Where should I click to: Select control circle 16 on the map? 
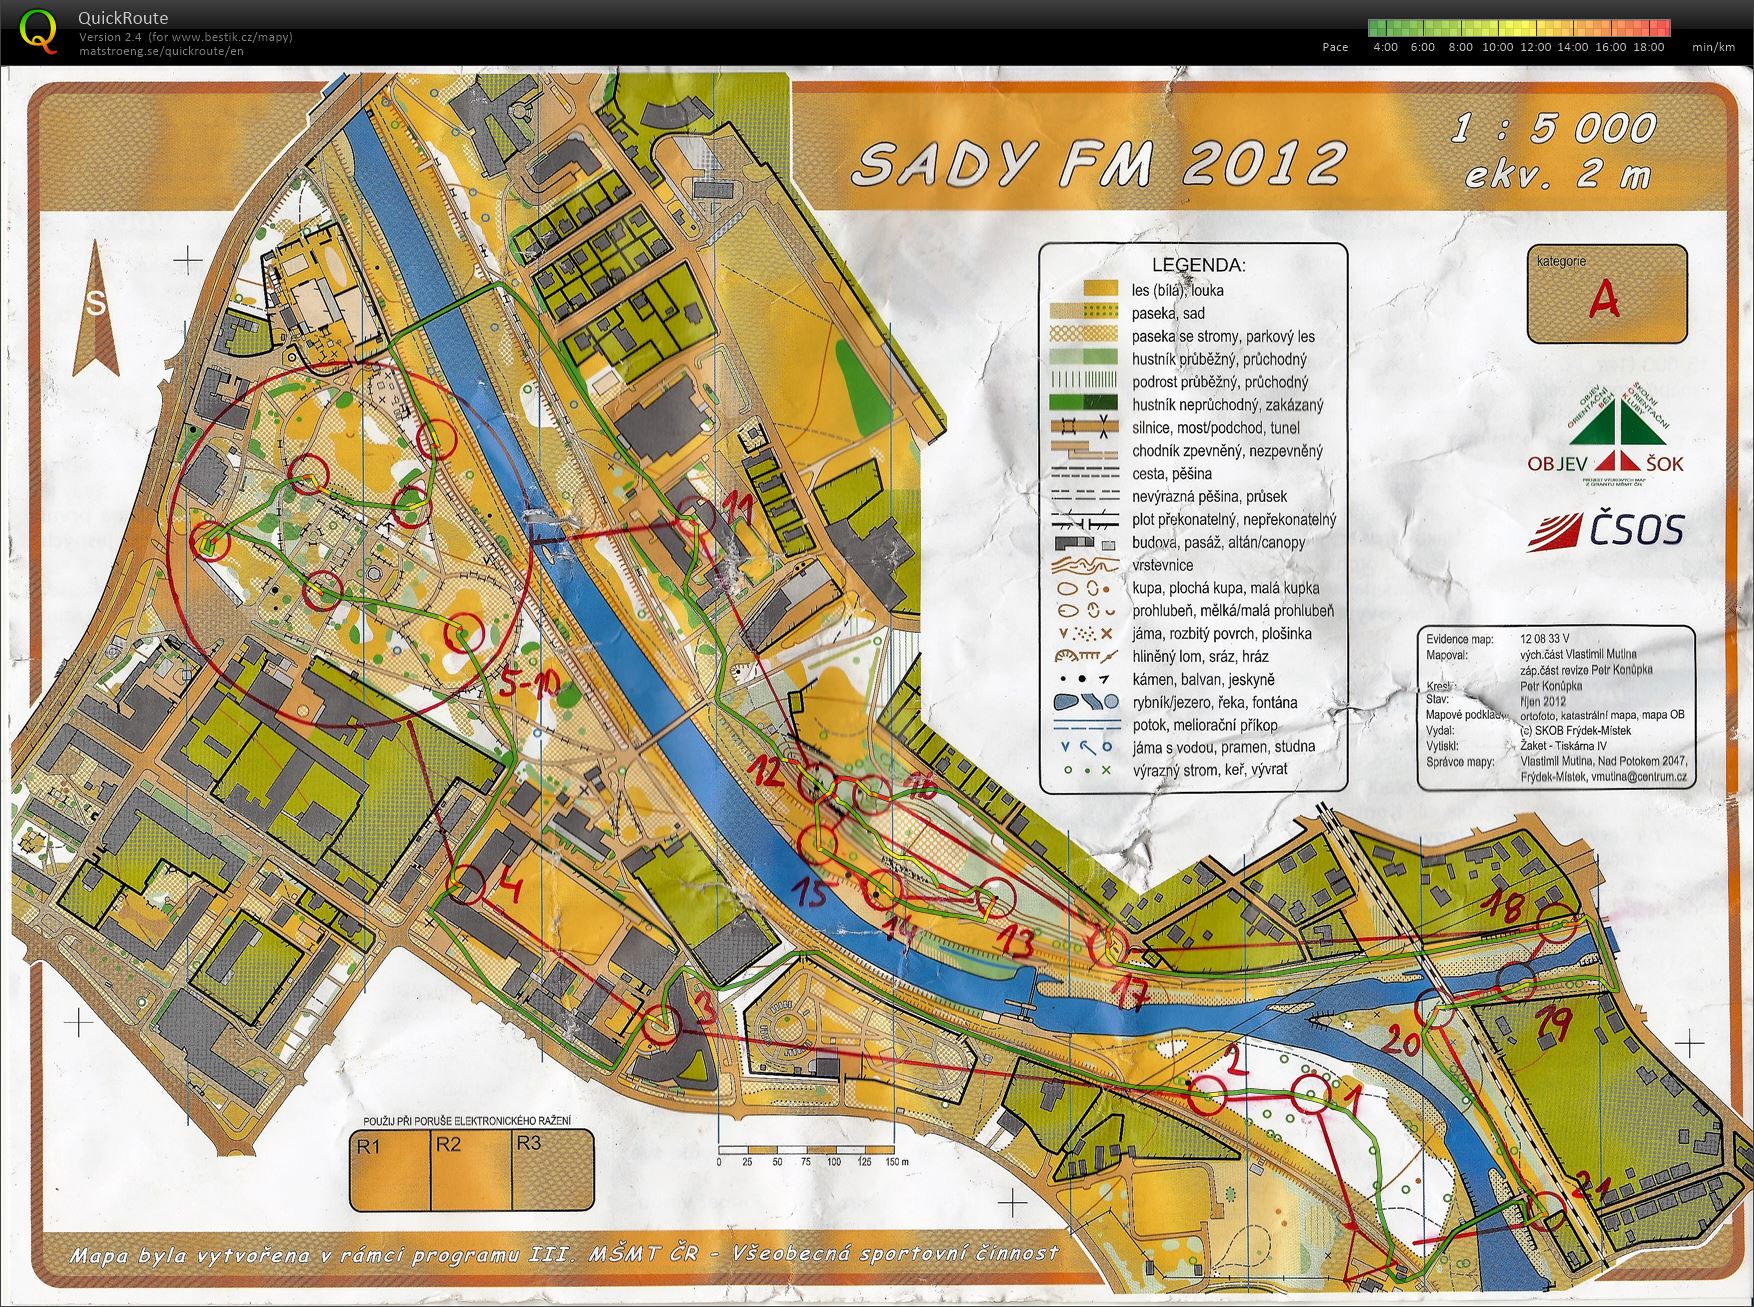tap(872, 795)
